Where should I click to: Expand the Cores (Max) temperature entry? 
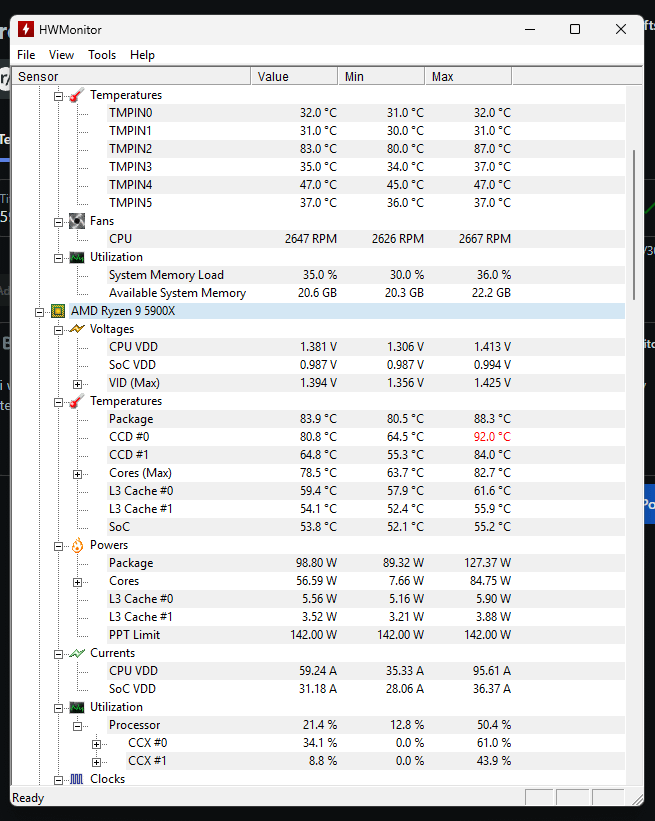tap(77, 474)
